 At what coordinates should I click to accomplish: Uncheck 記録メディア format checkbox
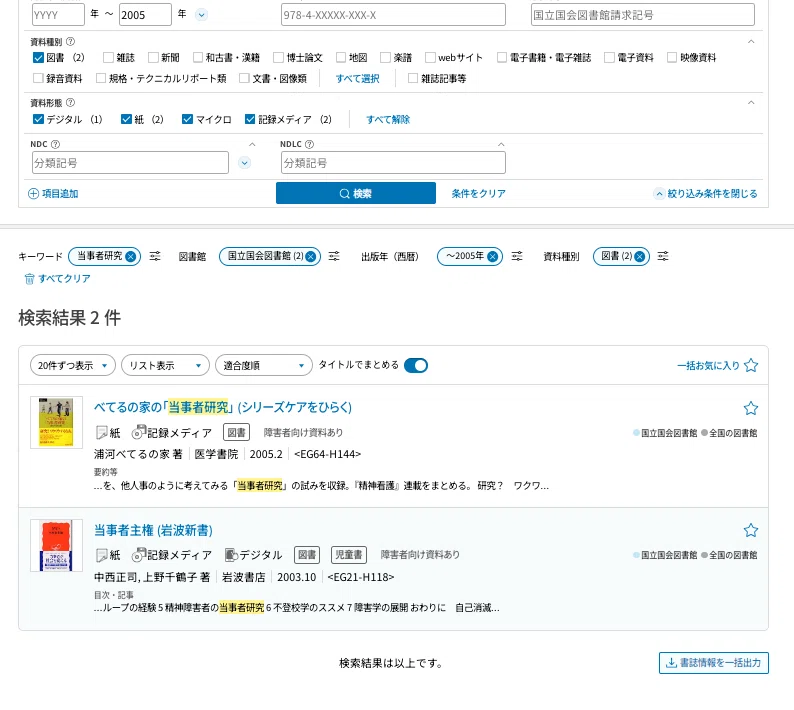250,119
